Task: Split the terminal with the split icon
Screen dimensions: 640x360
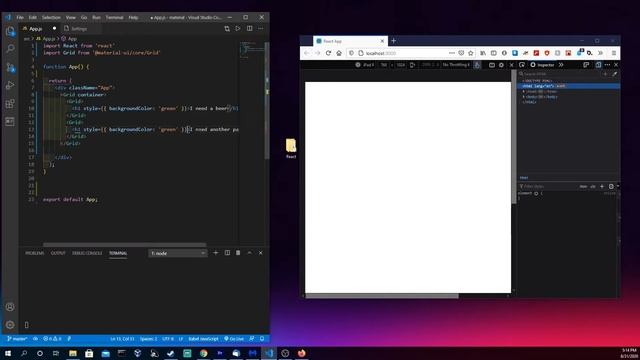Action: (x=227, y=253)
